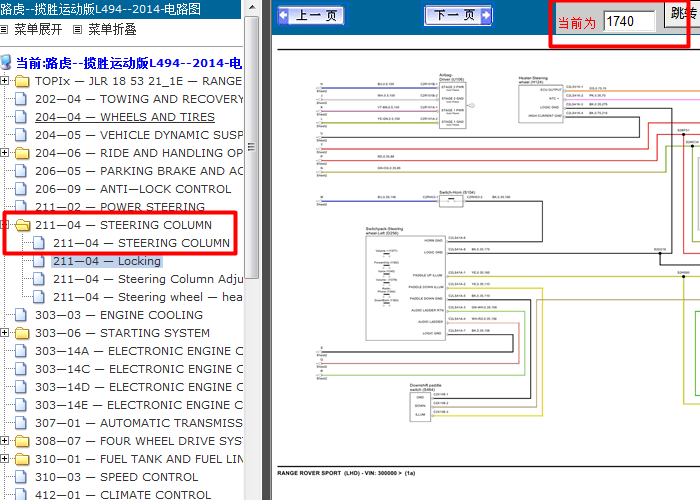Open 204-04 Wheels and Tires entry
The width and height of the screenshot is (700, 500).
[x=125, y=117]
